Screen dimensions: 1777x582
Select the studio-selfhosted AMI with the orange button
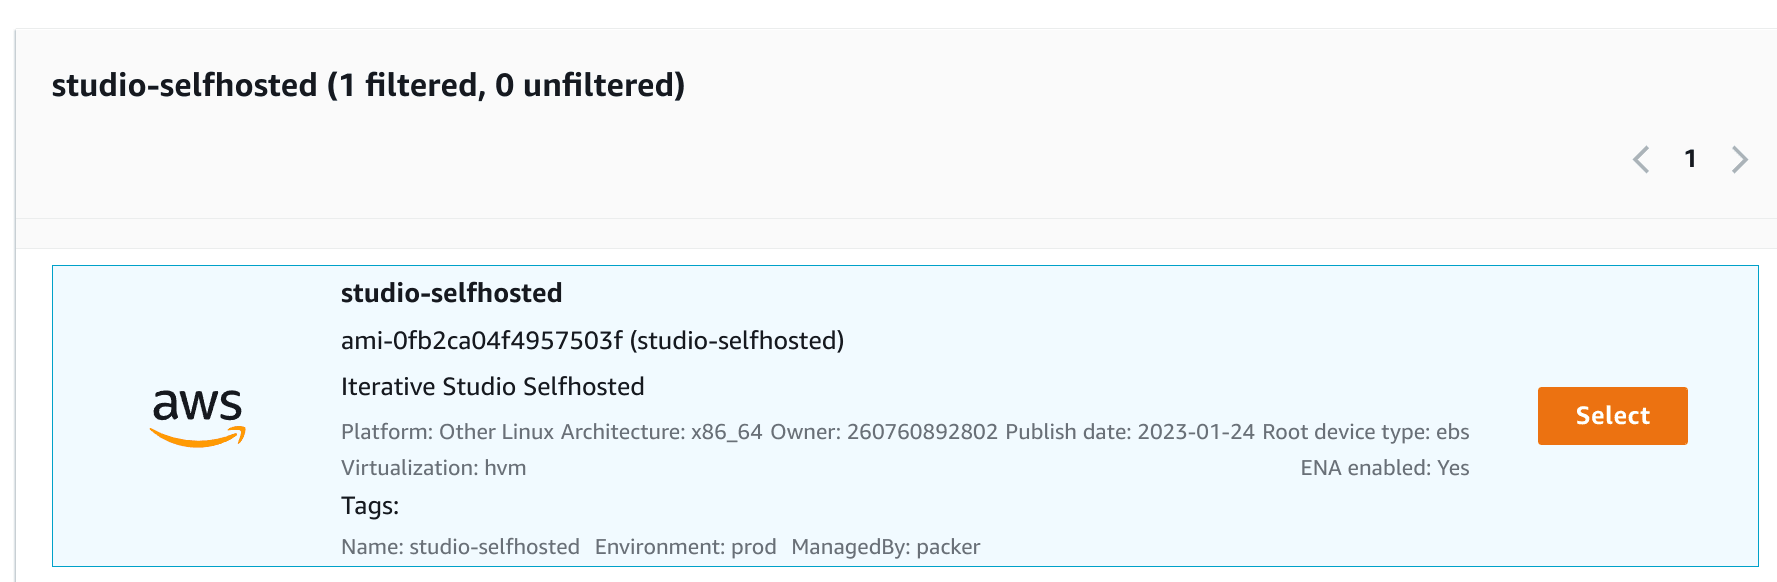click(x=1612, y=416)
